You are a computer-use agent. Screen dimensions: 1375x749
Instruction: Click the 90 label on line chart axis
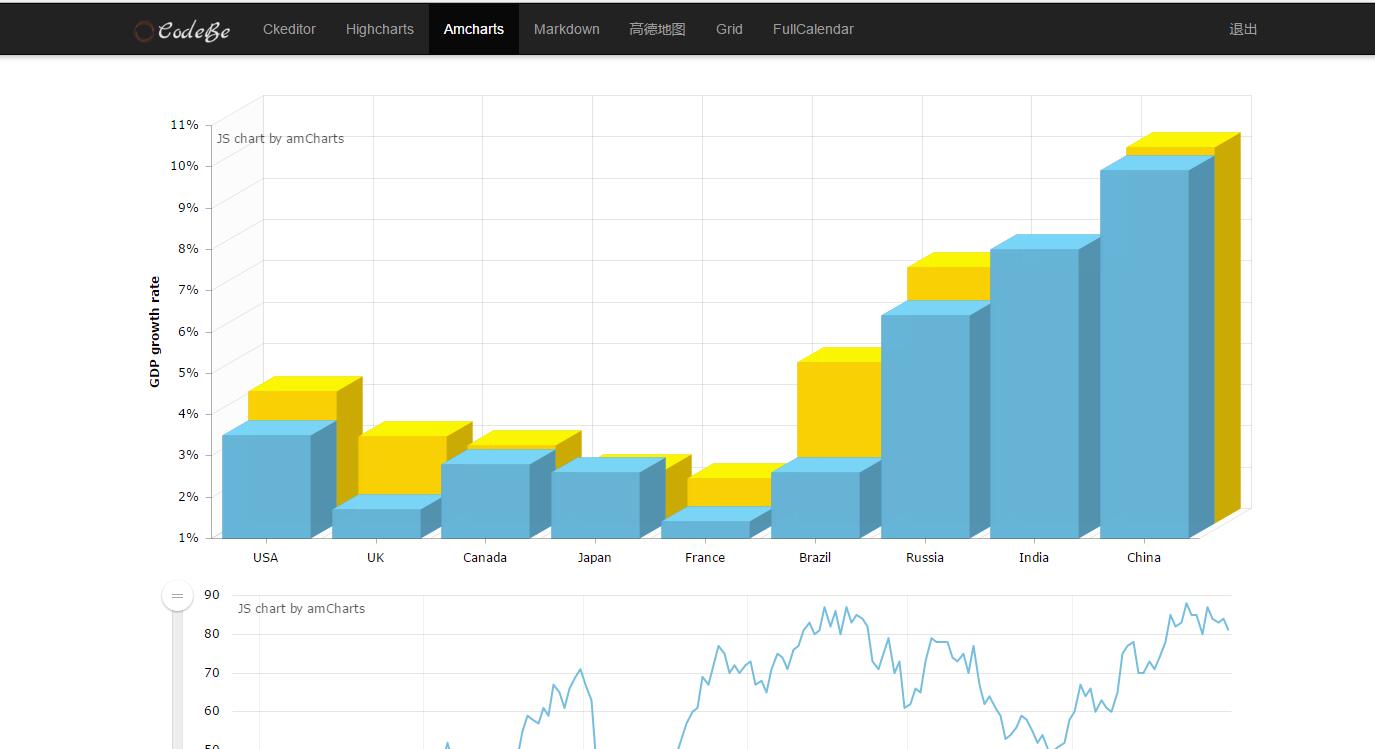tap(212, 595)
